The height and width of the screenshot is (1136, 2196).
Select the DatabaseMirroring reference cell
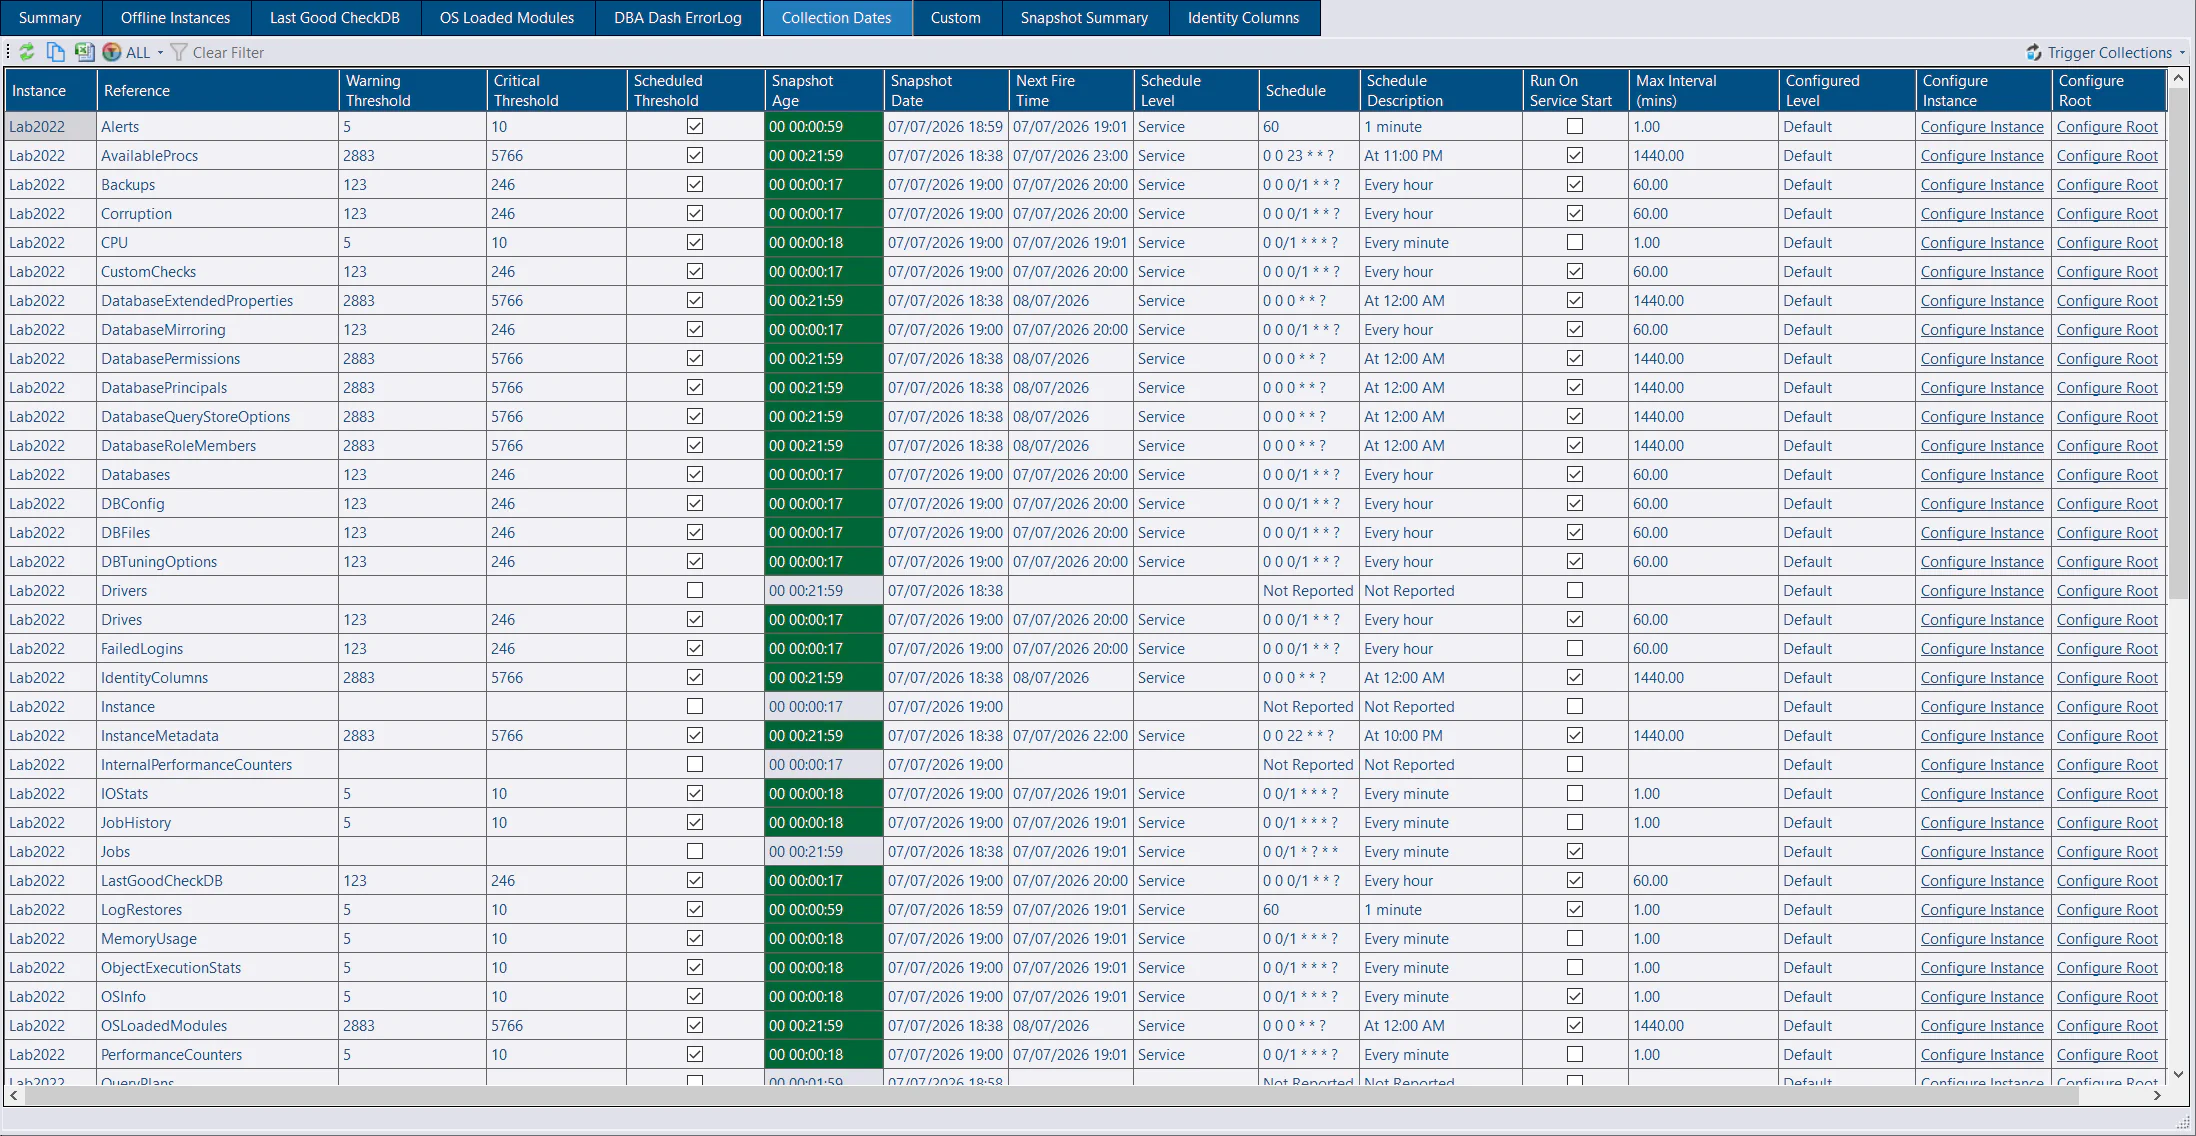(218, 330)
